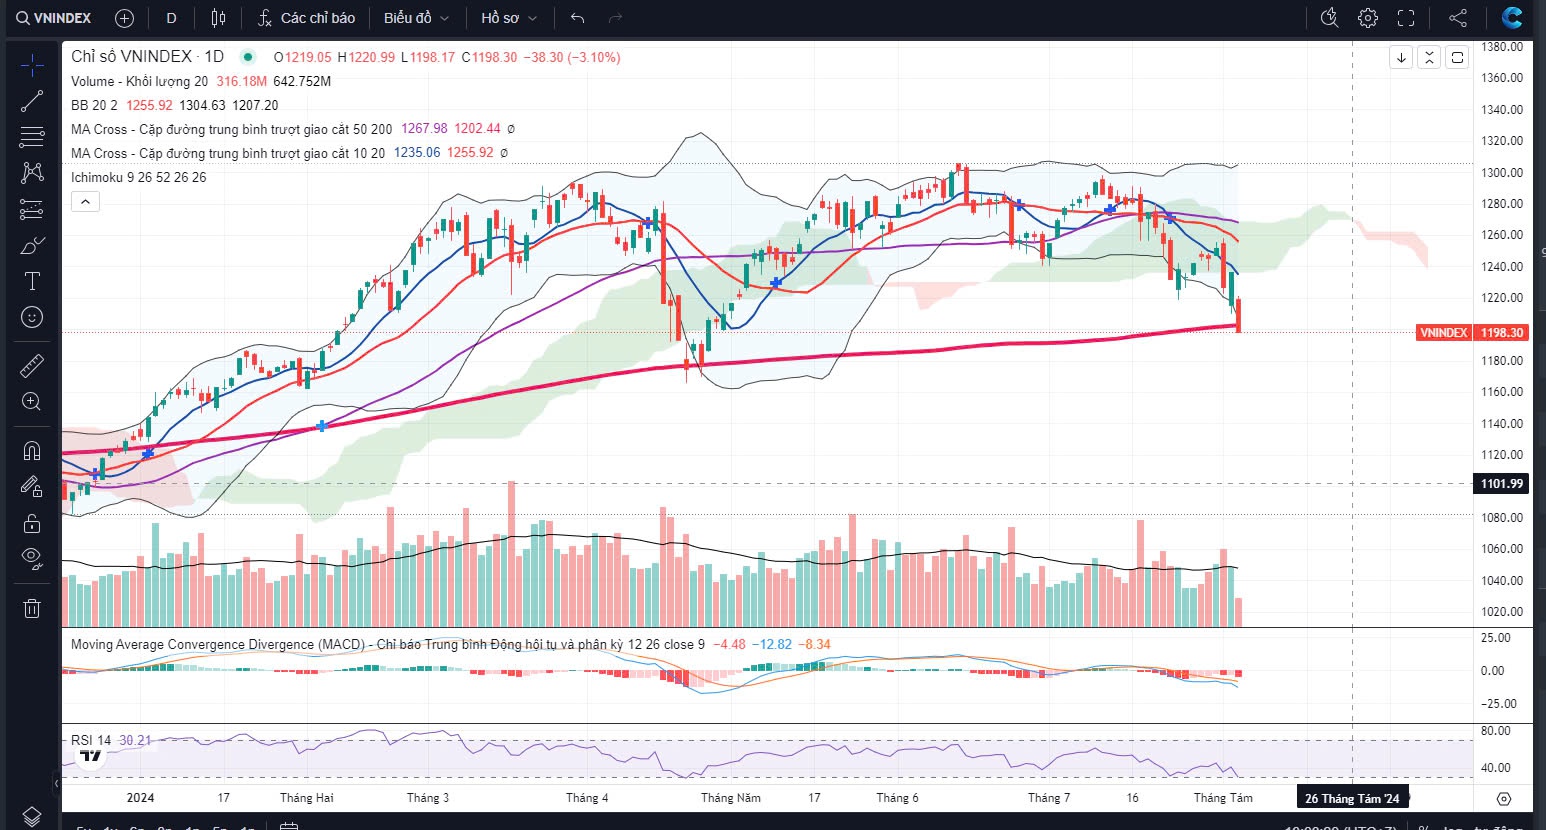1546x830 pixels.
Task: Select the MA Cross 10 20 indicator legend
Action: click(228, 153)
